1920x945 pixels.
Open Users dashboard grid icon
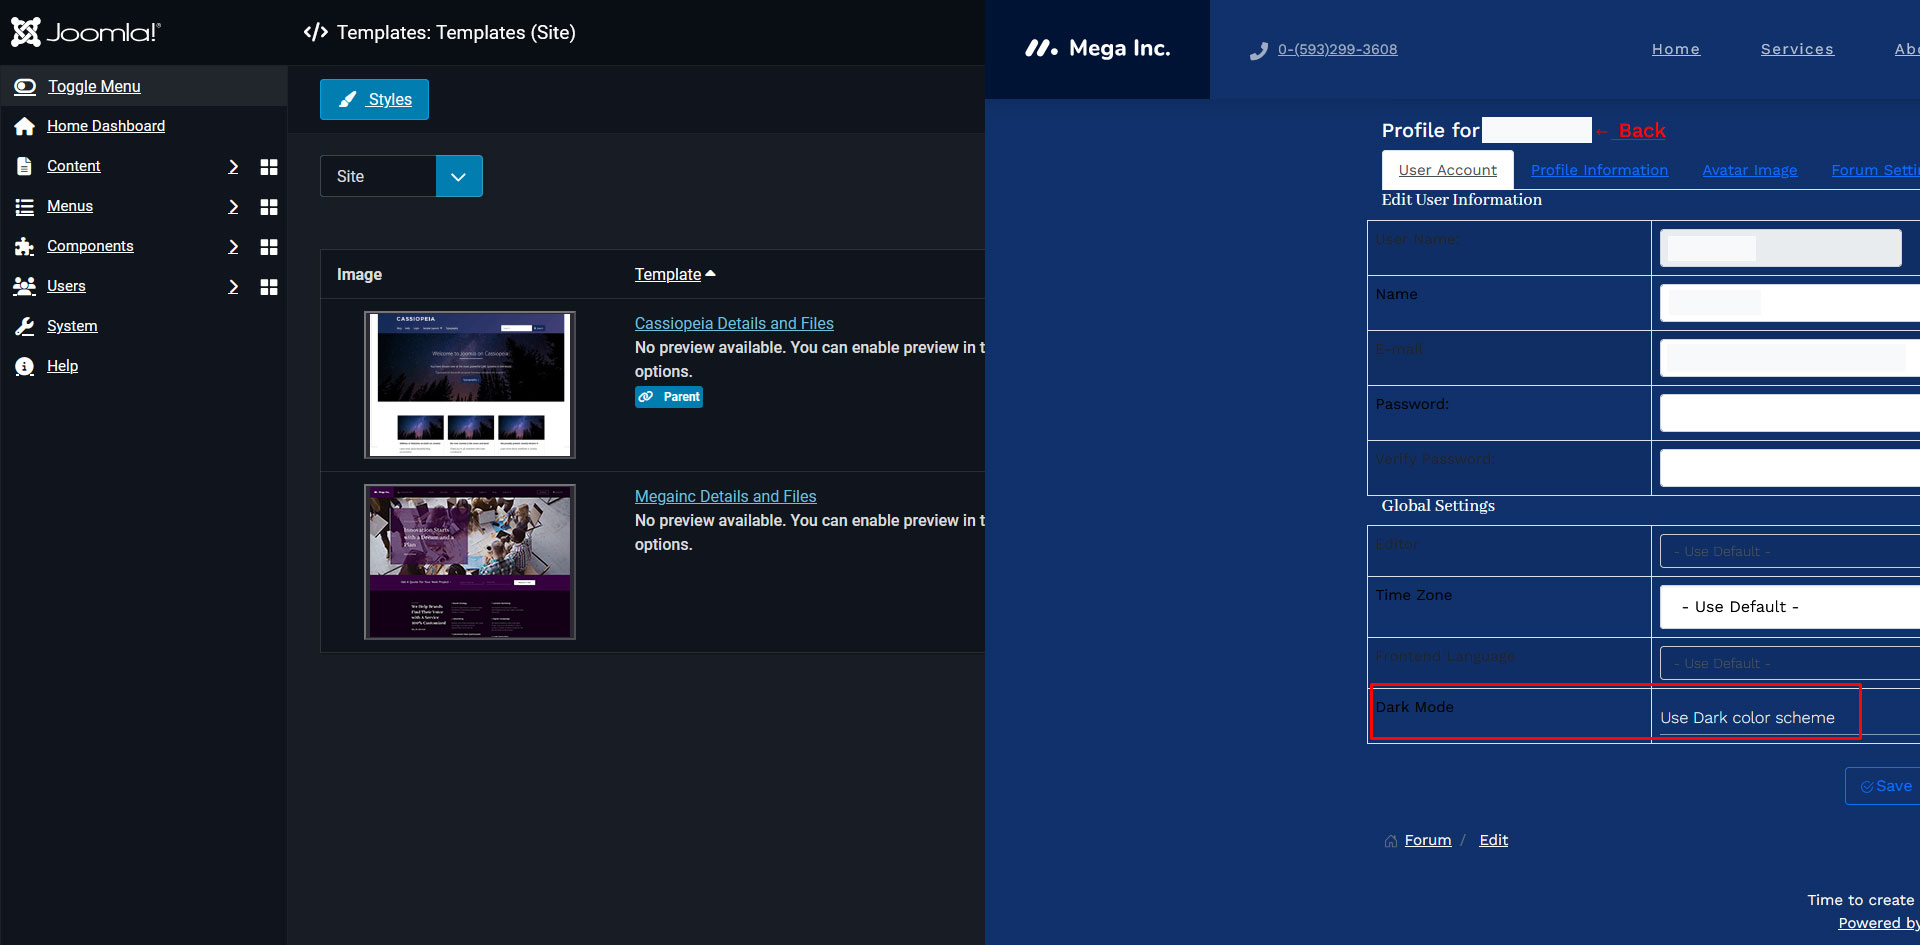pyautogui.click(x=268, y=287)
